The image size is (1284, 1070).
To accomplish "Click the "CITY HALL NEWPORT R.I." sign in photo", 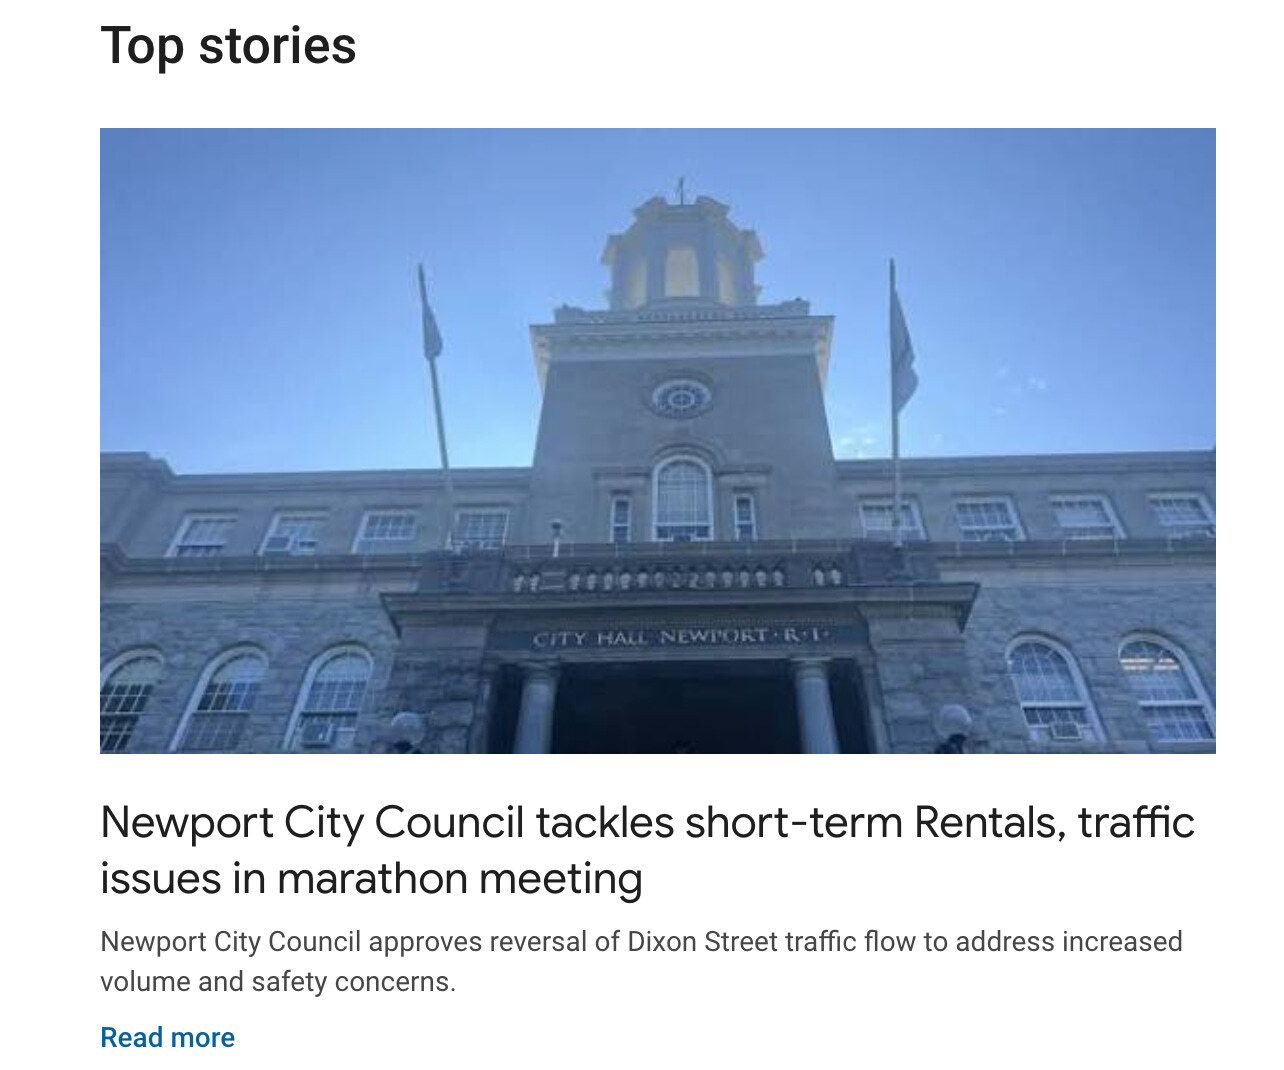I will pos(680,637).
